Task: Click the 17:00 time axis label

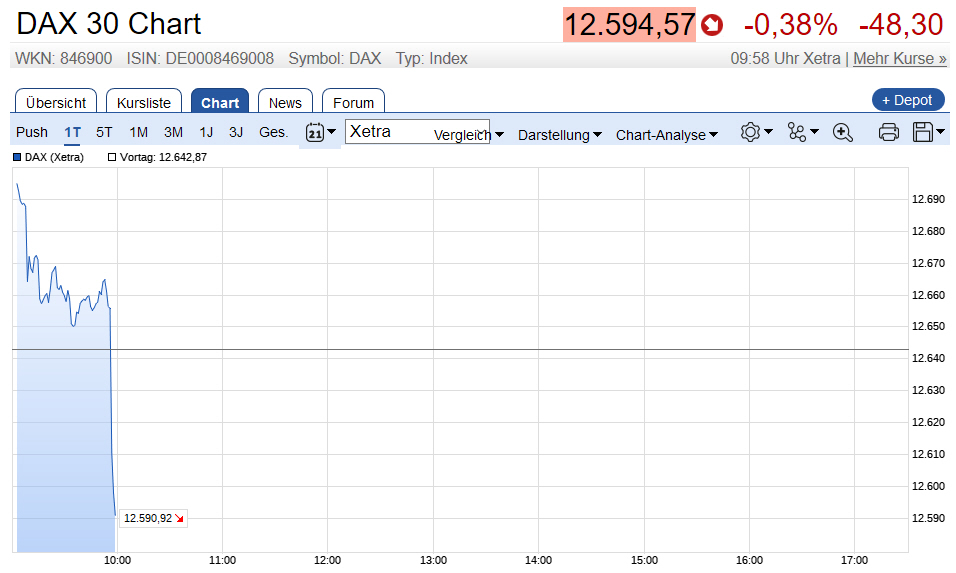Action: click(x=854, y=560)
